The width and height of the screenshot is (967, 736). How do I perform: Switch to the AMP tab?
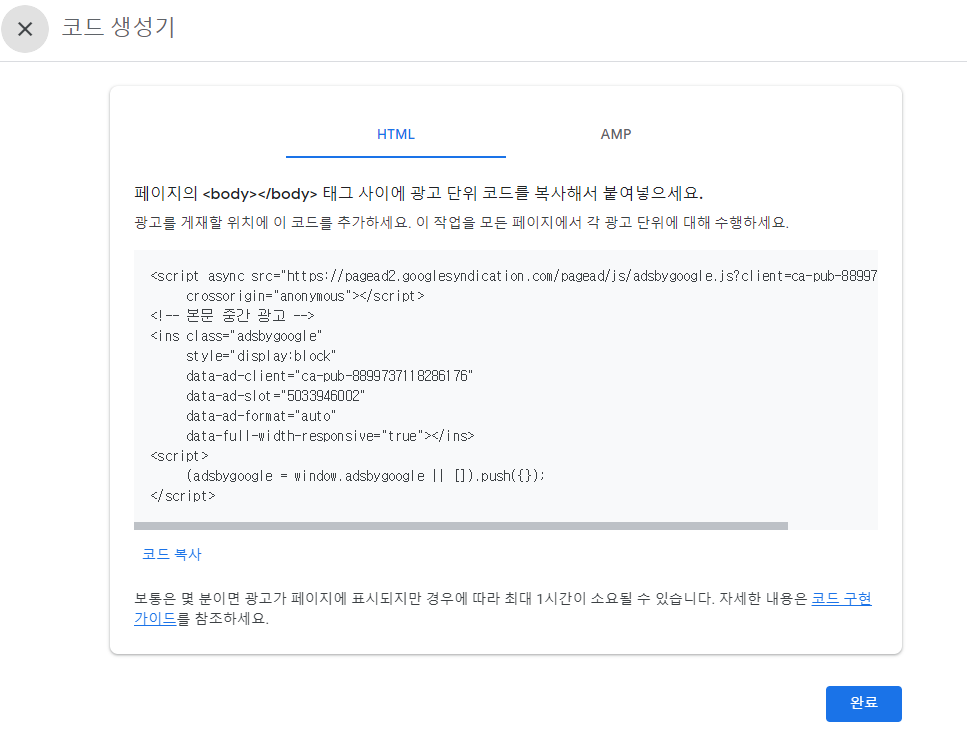click(615, 134)
